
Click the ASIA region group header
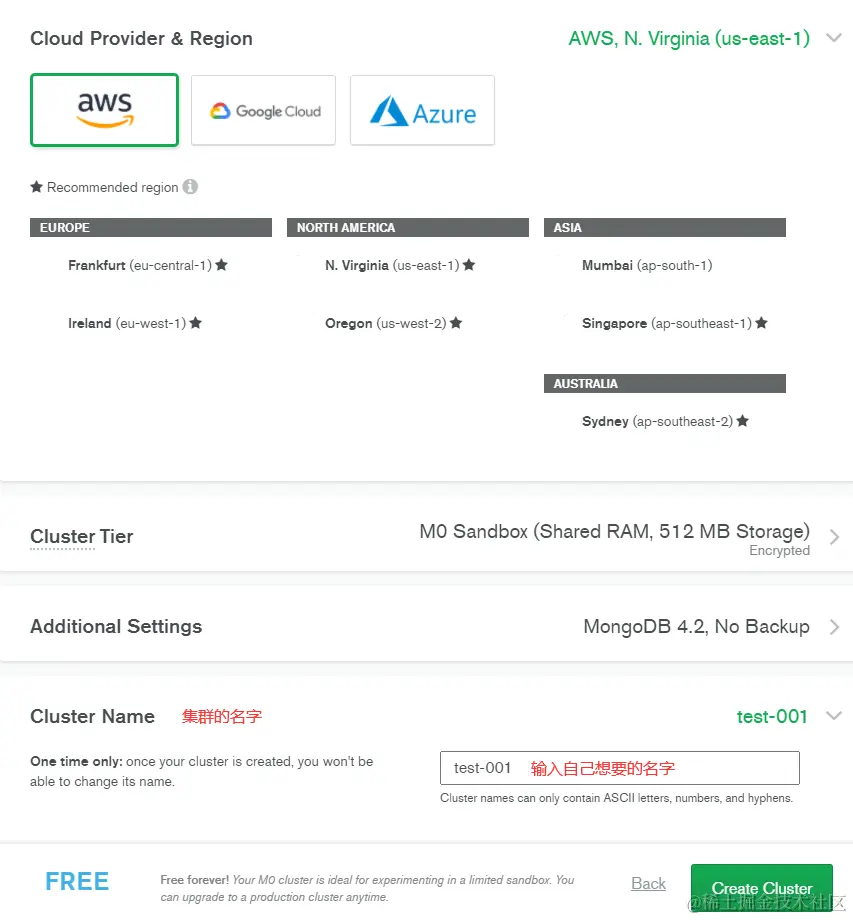665,228
